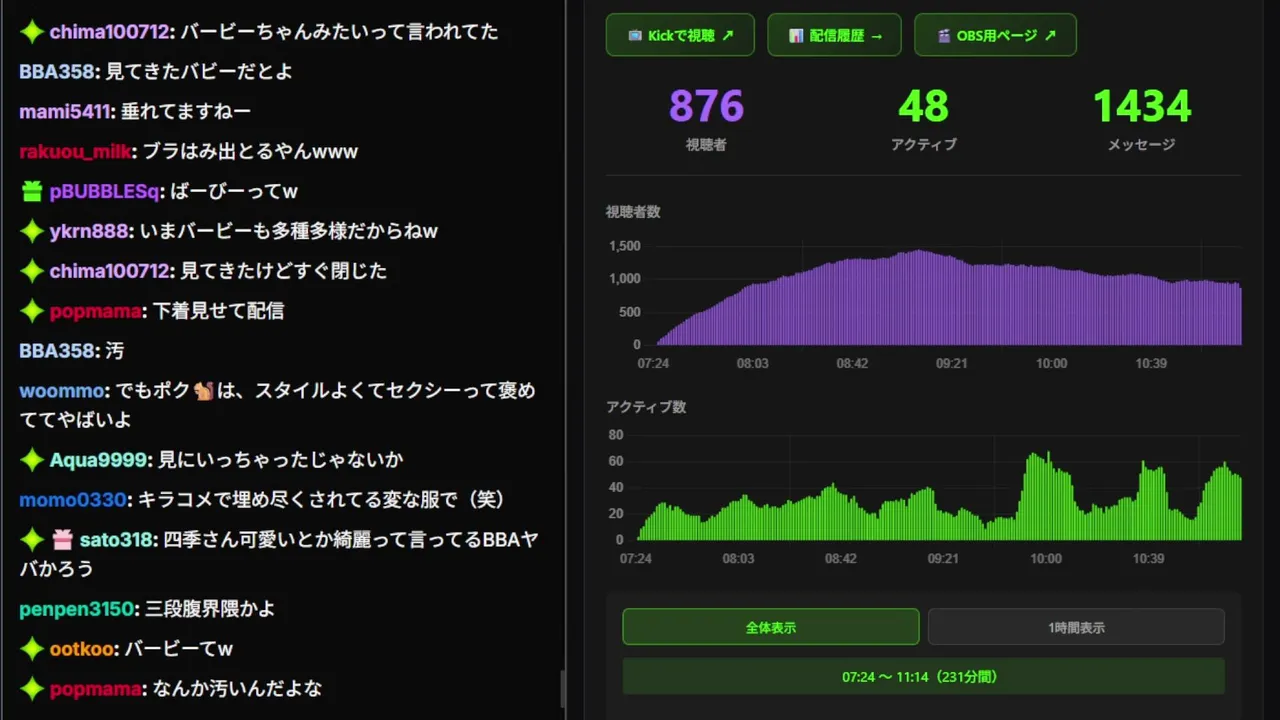Image resolution: width=1280 pixels, height=720 pixels.
Task: Open the Kickで視聴 button
Action: click(x=681, y=35)
